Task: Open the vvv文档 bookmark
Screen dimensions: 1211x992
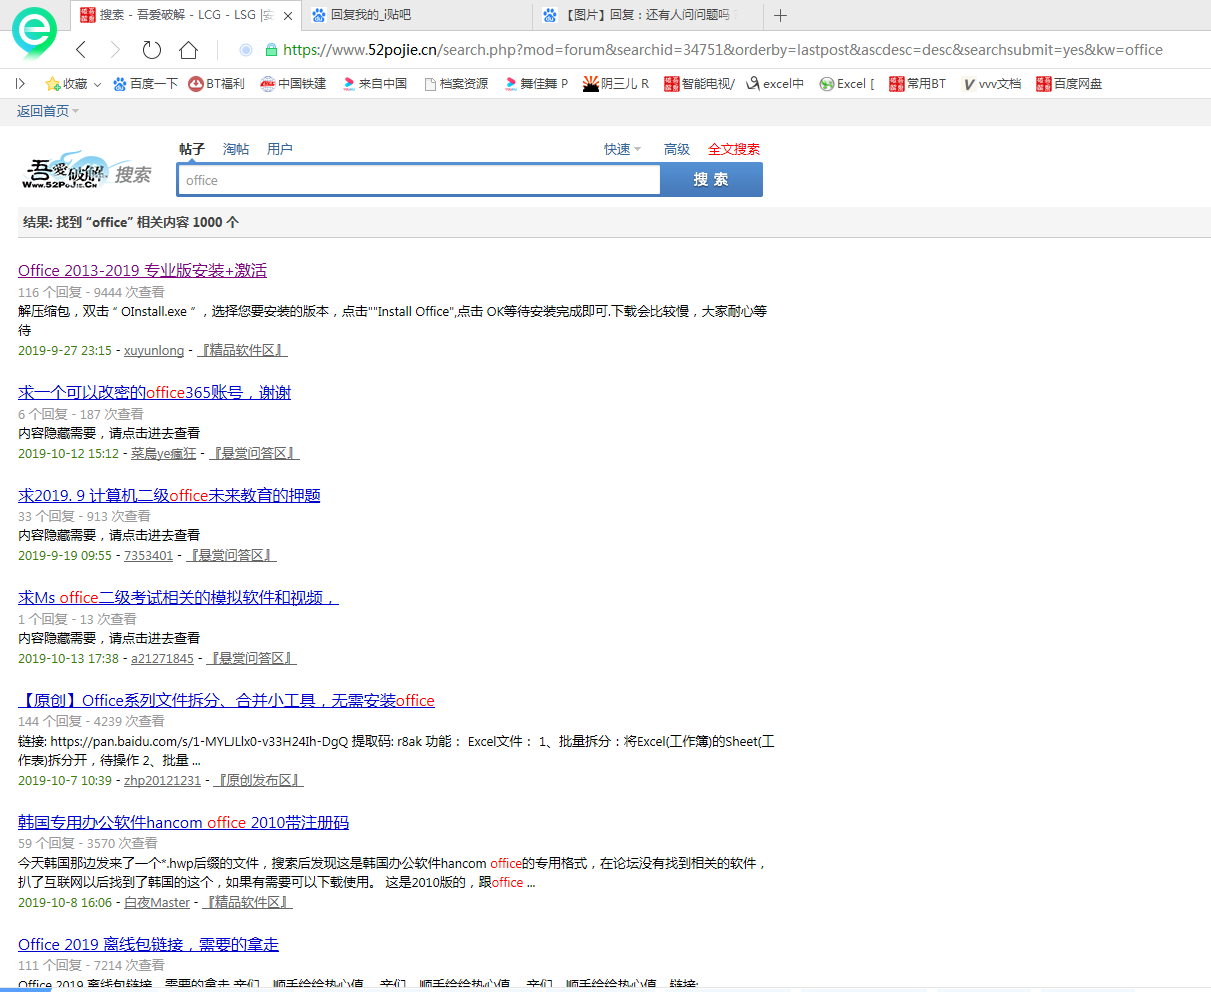Action: [991, 84]
